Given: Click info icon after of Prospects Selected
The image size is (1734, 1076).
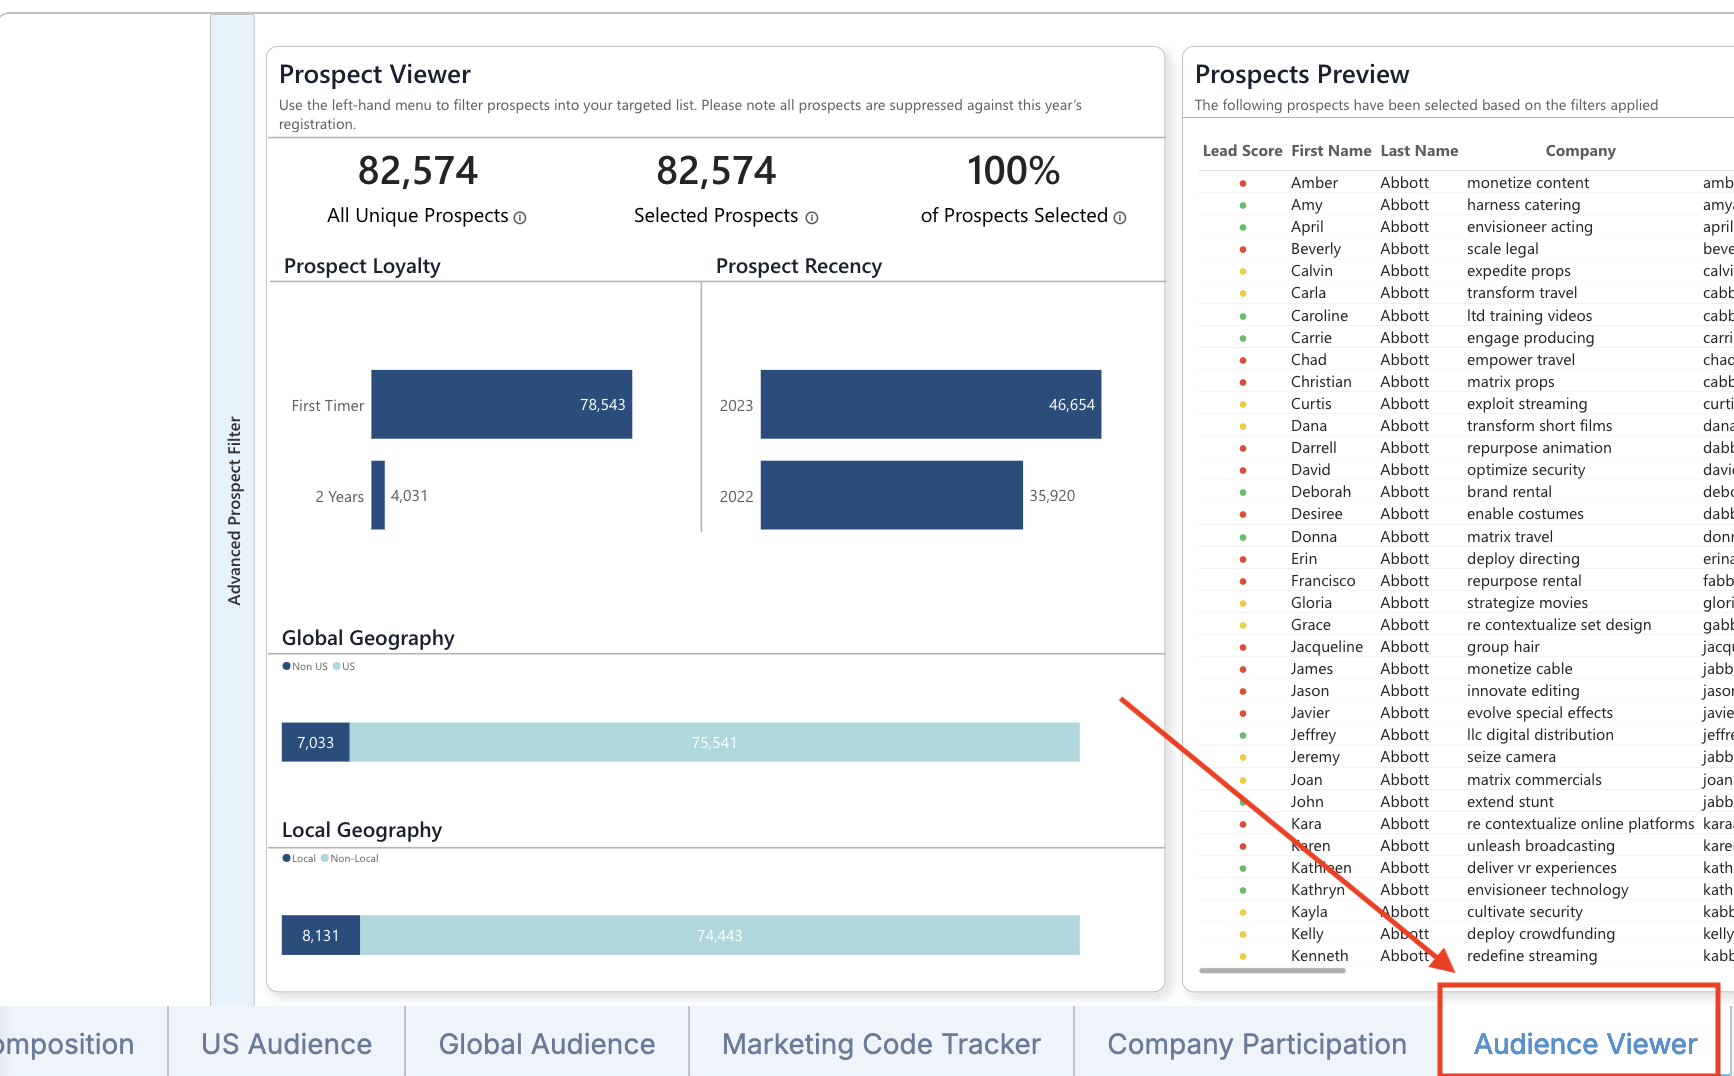Looking at the screenshot, I should [x=1120, y=218].
